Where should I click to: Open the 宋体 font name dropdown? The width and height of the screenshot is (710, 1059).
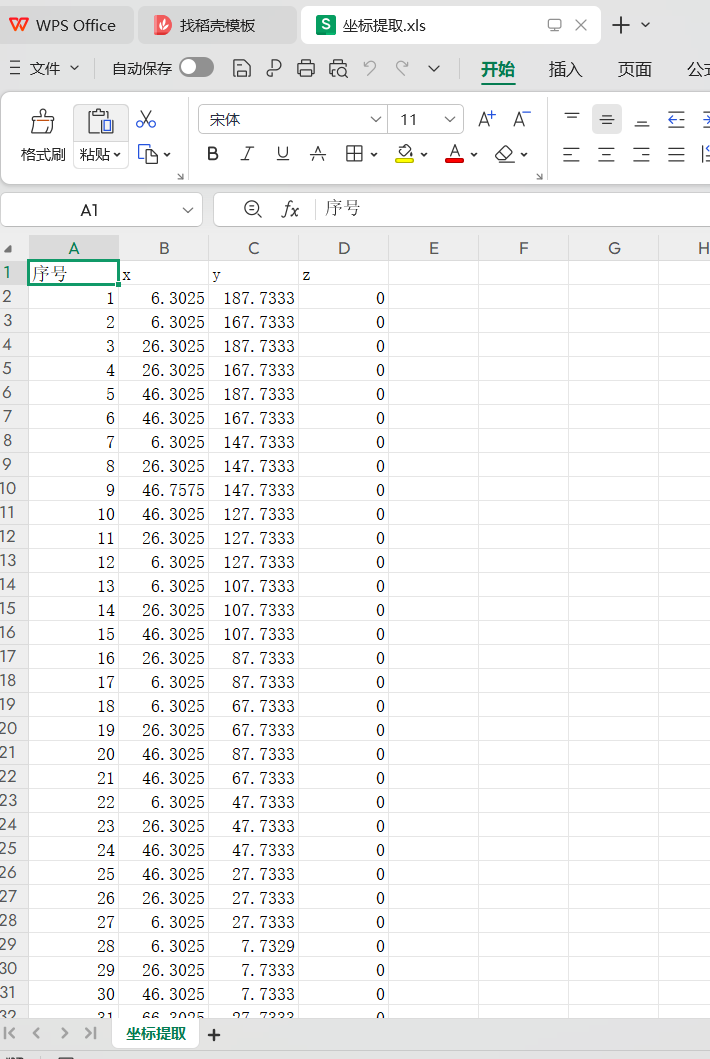376,119
